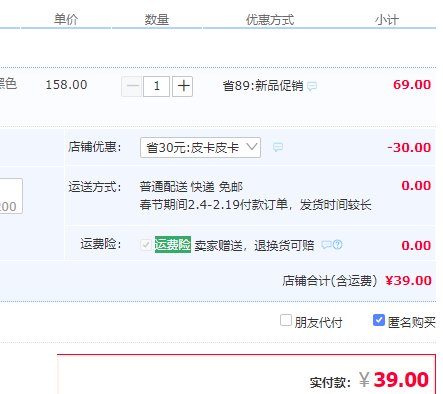Image resolution: width=443 pixels, height=394 pixels.
Task: Click the green 运费险 badge
Action: click(x=173, y=245)
